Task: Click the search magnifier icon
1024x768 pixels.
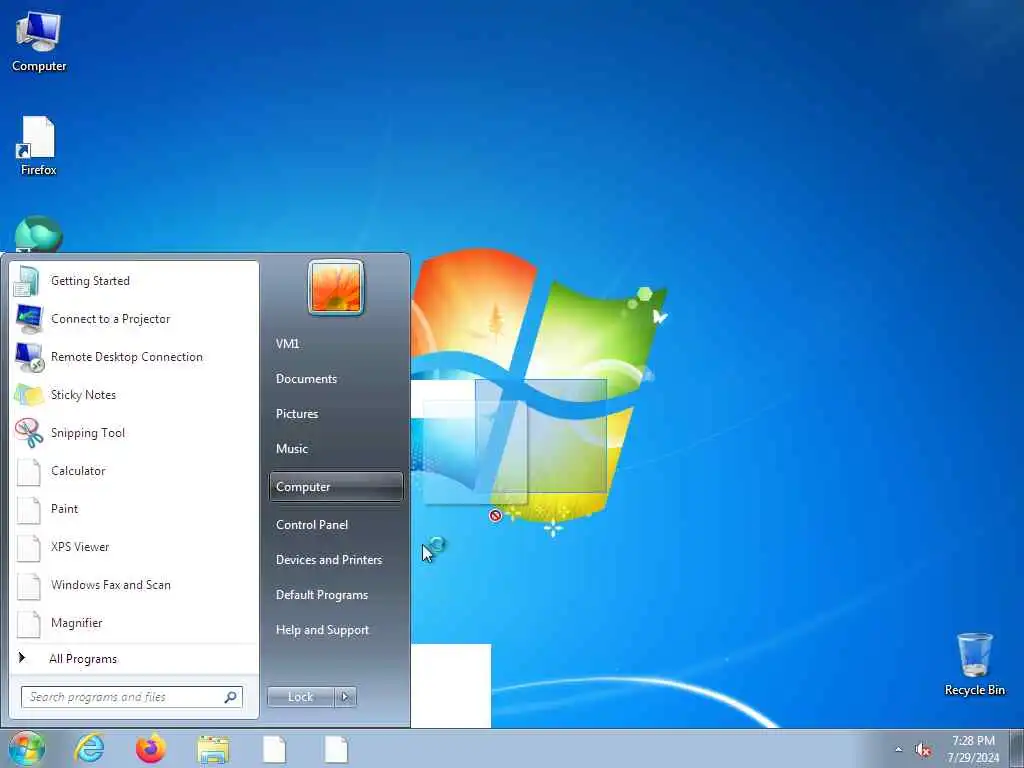Action: coord(231,697)
